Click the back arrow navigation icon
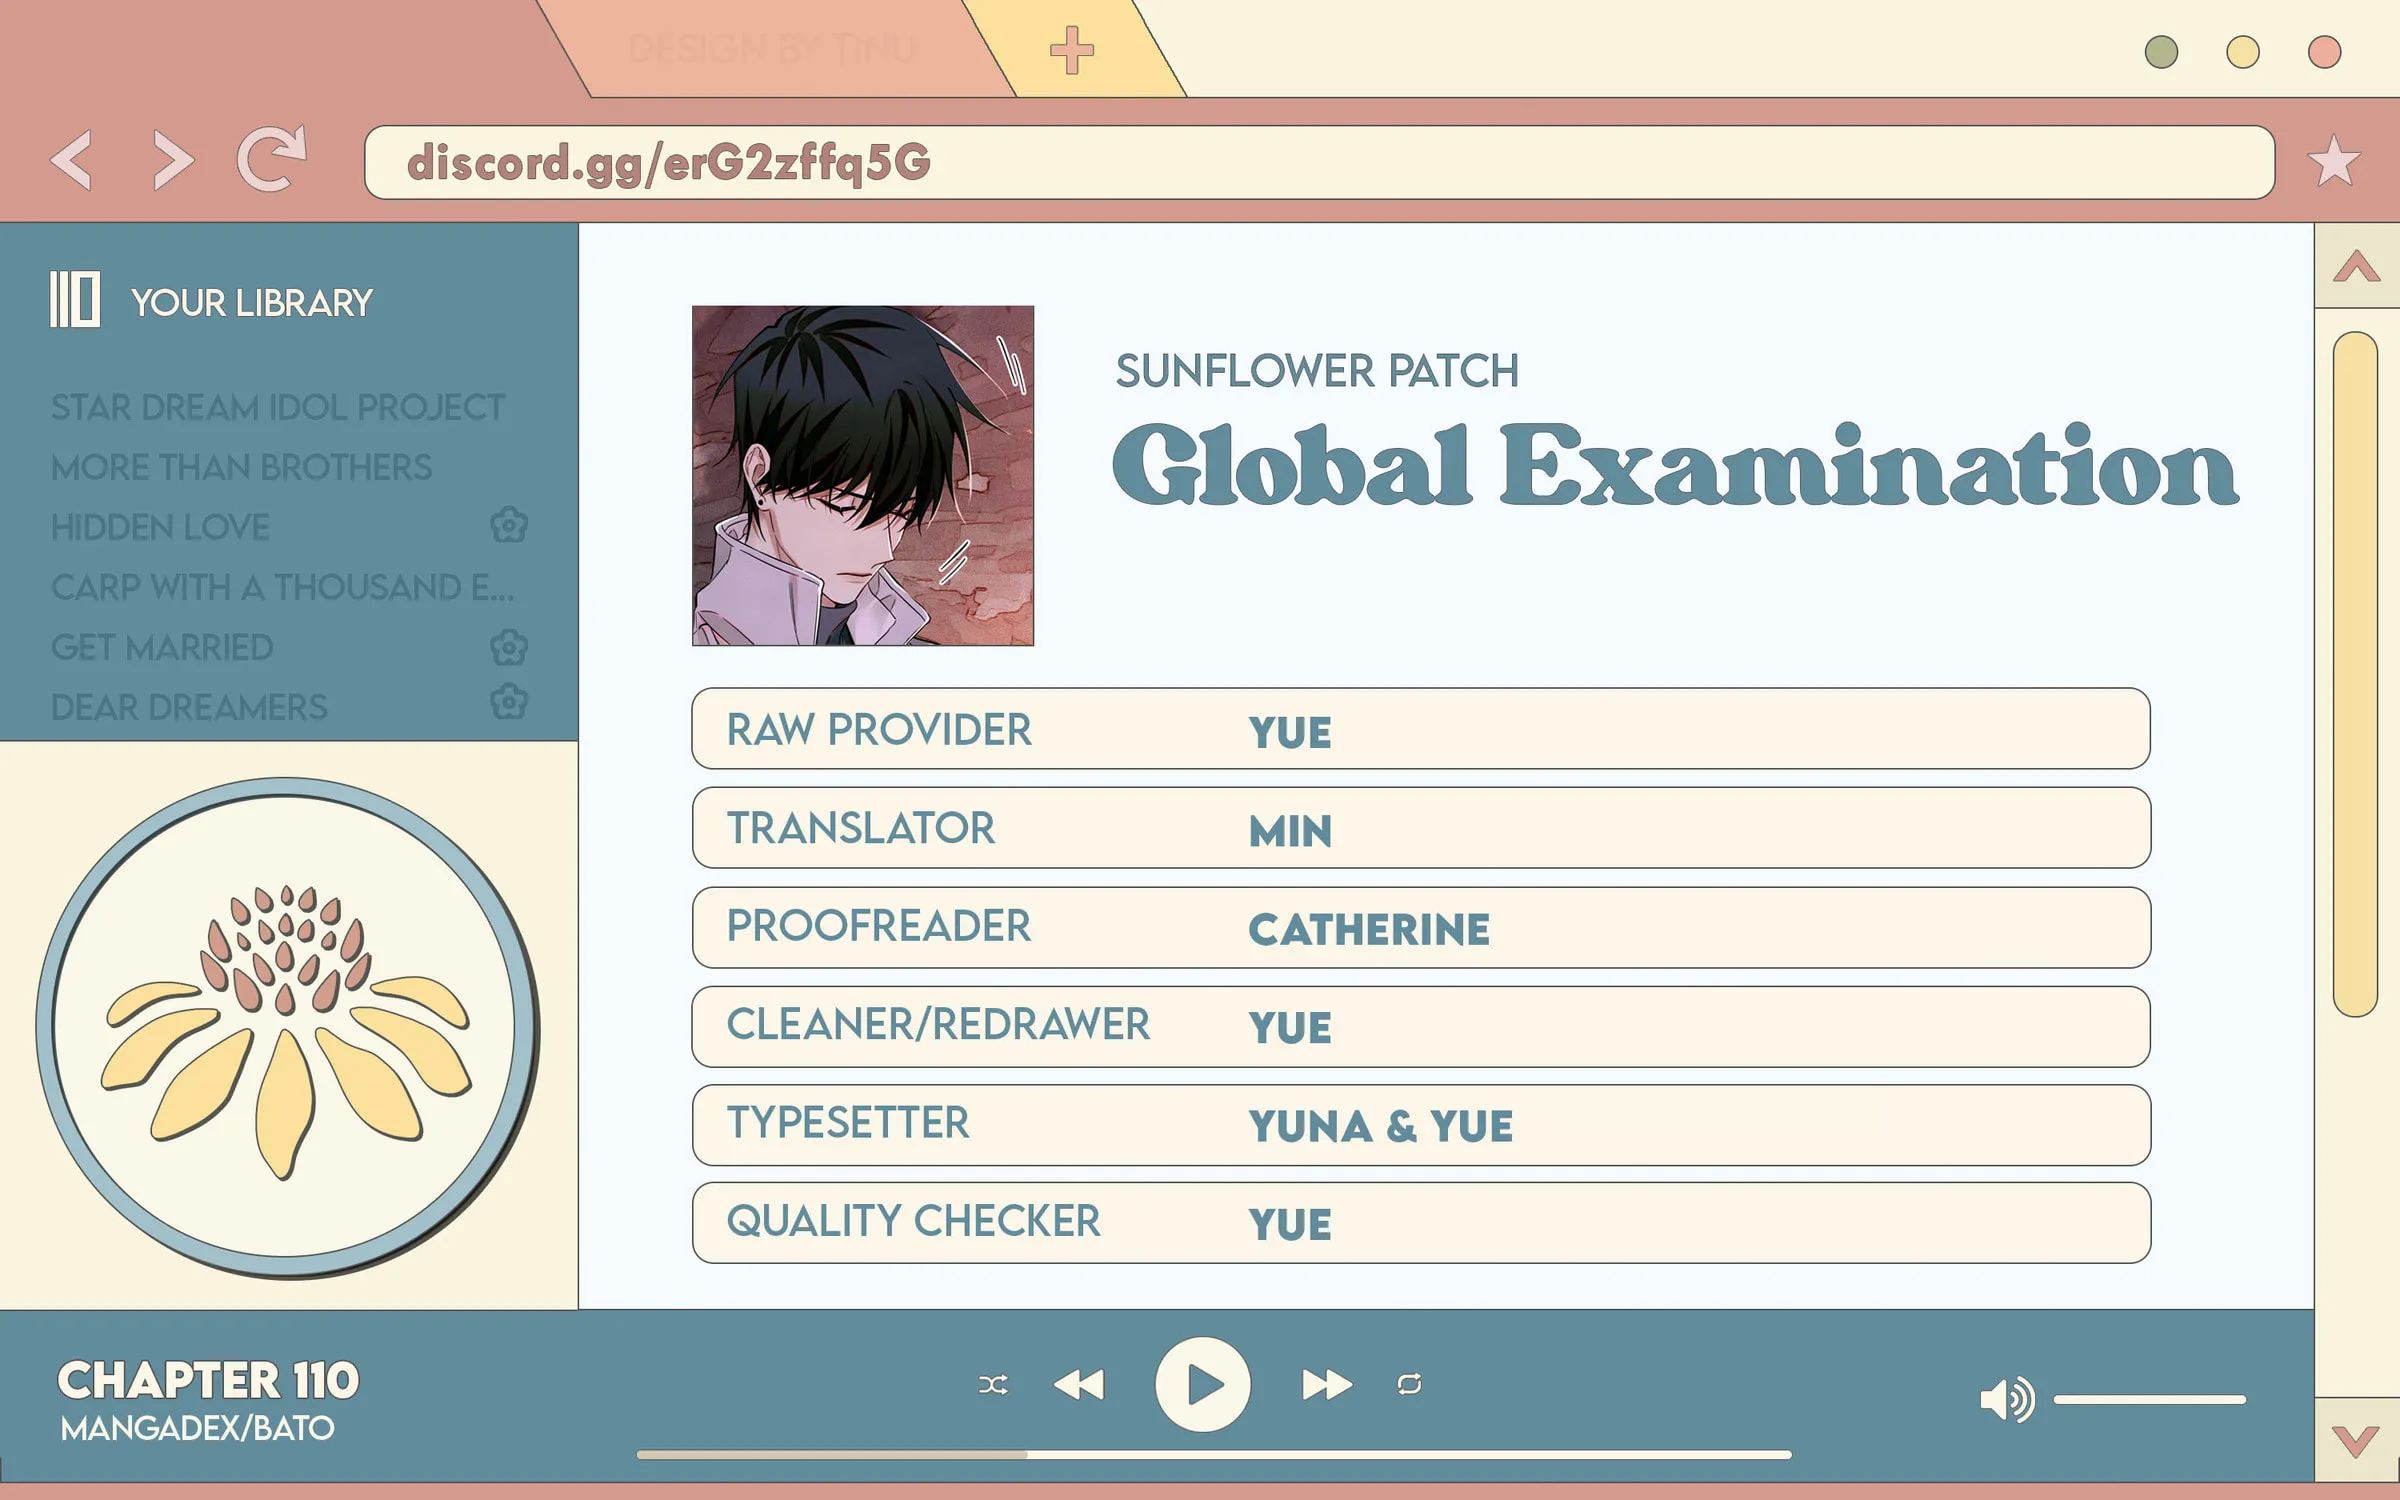 click(71, 160)
